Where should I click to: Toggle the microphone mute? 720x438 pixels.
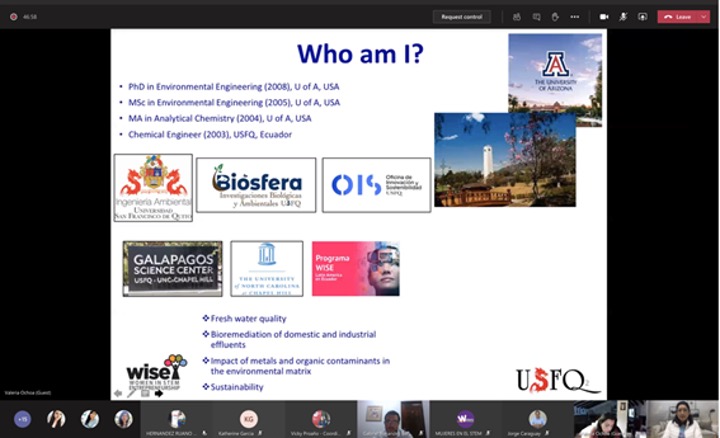(623, 17)
